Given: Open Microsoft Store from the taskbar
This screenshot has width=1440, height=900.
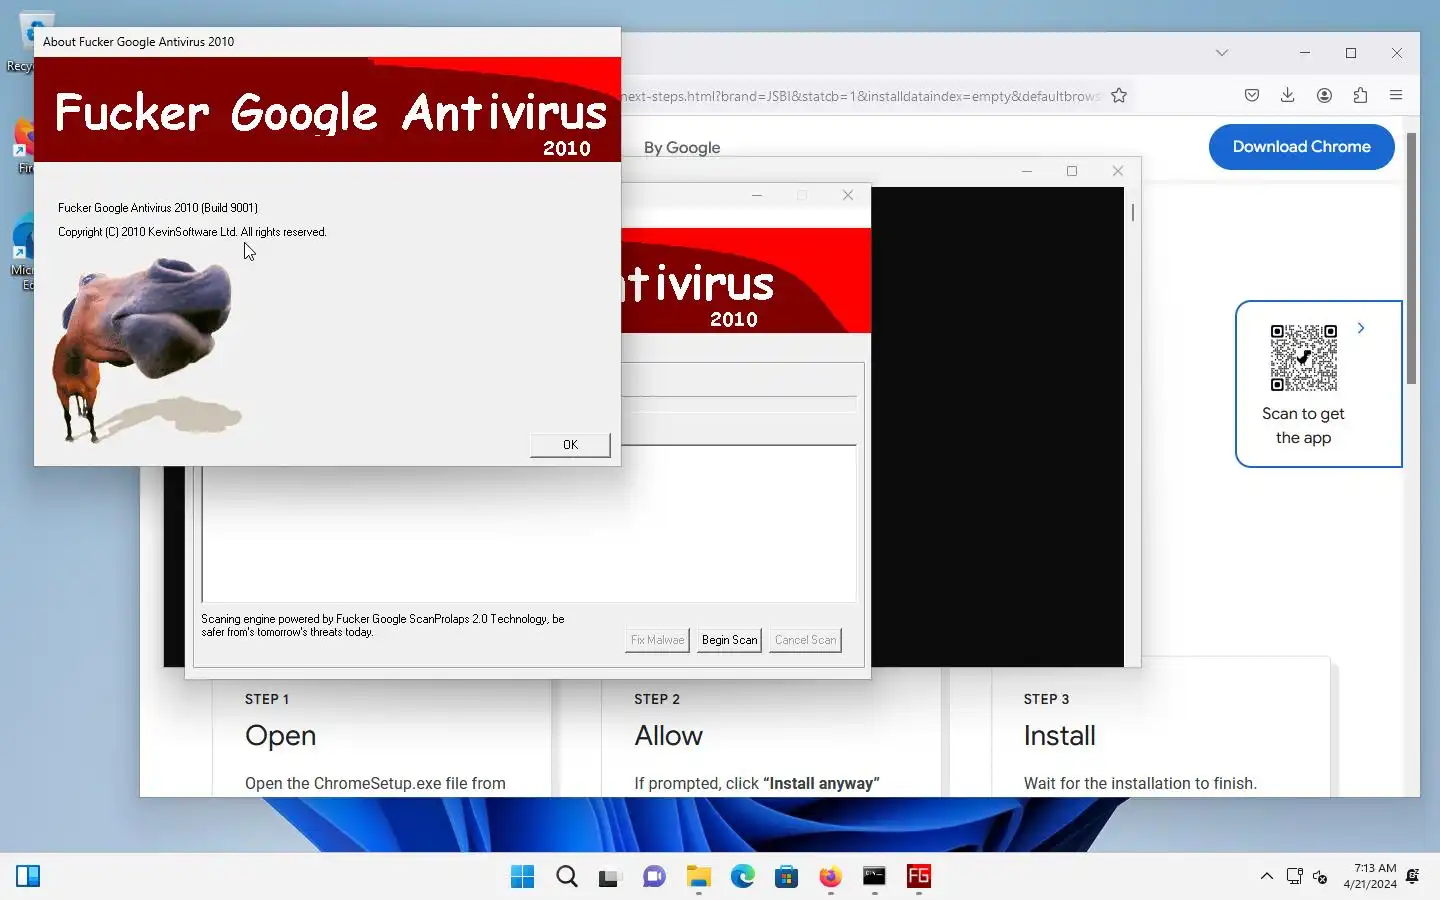Looking at the screenshot, I should coord(786,877).
